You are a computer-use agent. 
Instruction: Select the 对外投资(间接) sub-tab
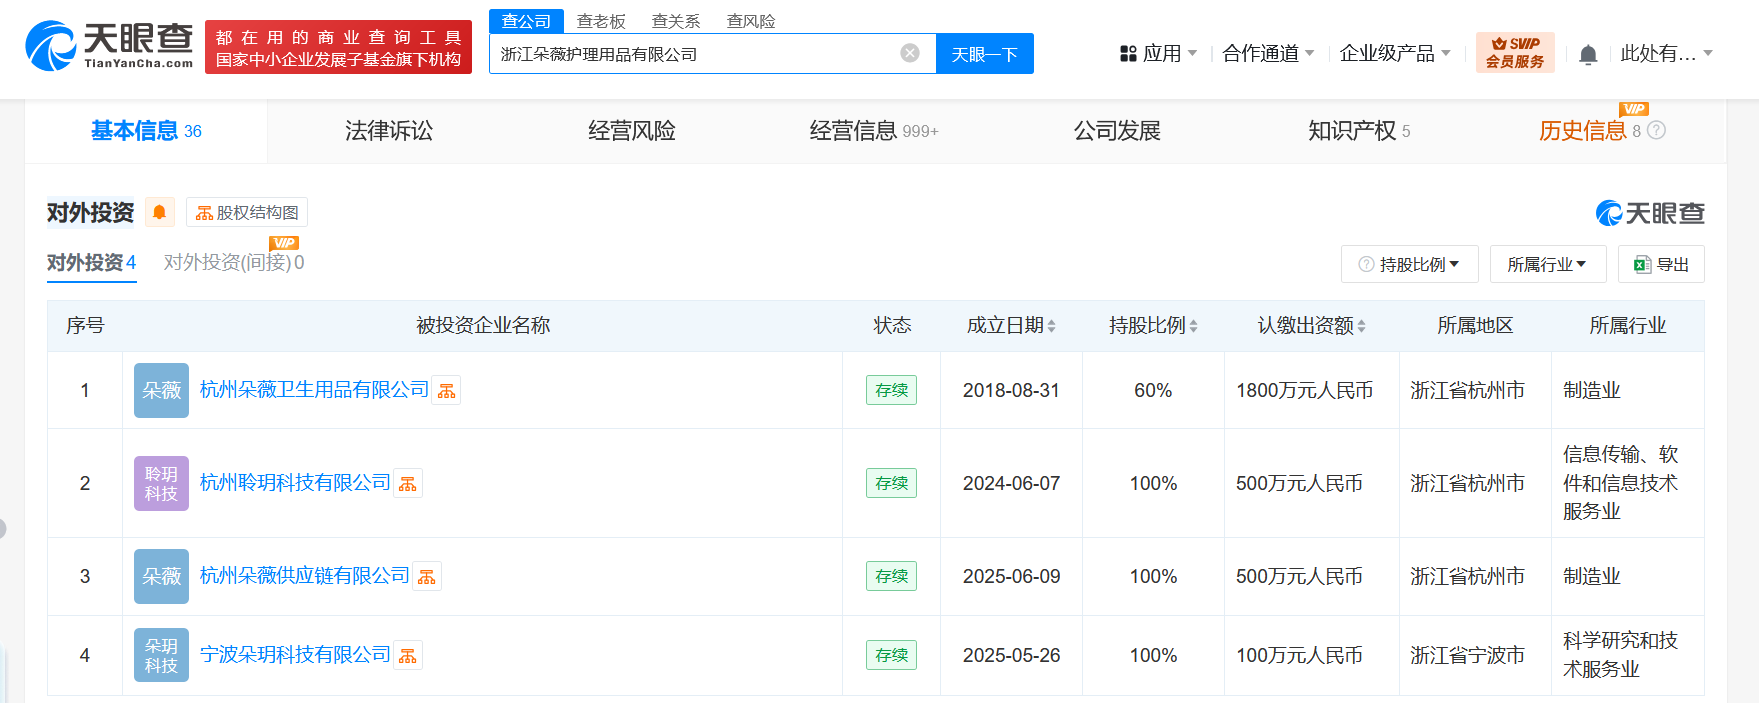(234, 263)
